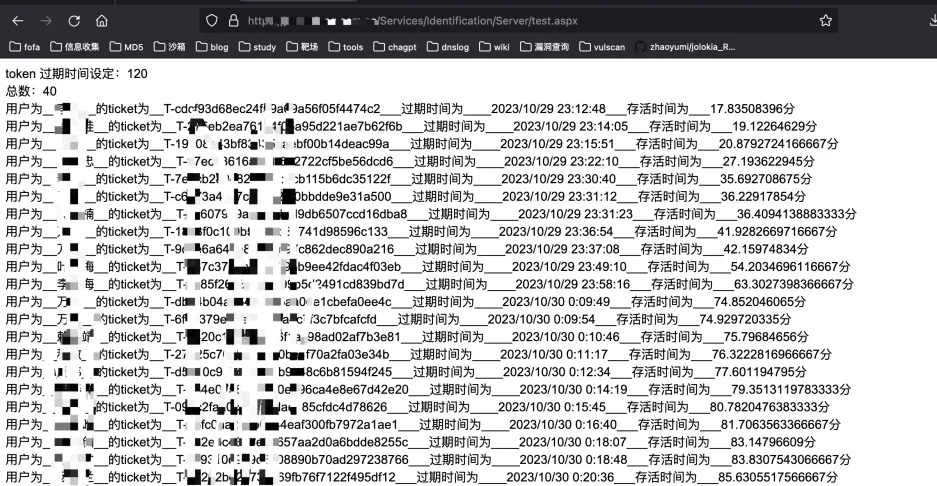Open the 信息收集 bookmark folder
The image size is (937, 486).
(75, 47)
